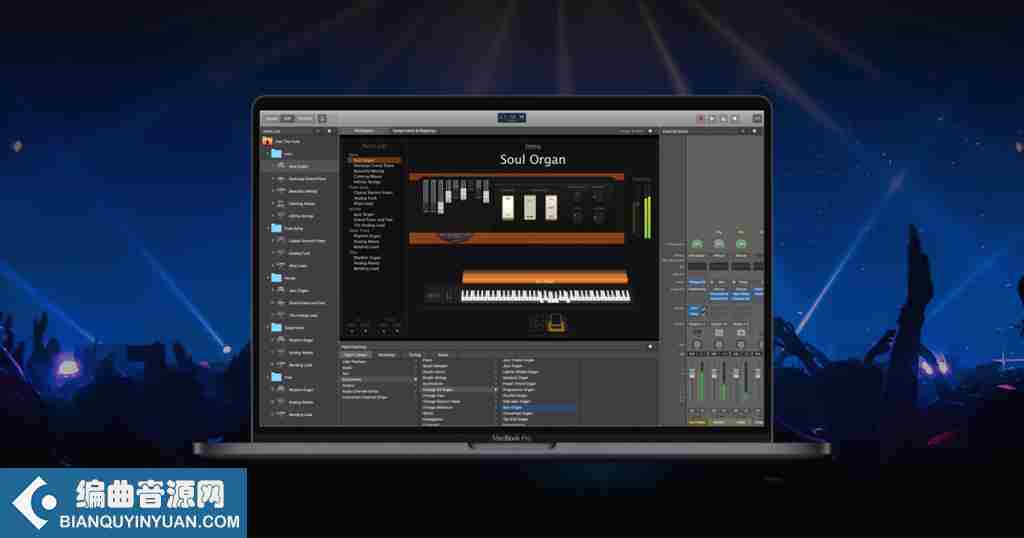This screenshot has height=538, width=1024.
Task: Click the full-screen icon beside Perform
Action: [322, 118]
